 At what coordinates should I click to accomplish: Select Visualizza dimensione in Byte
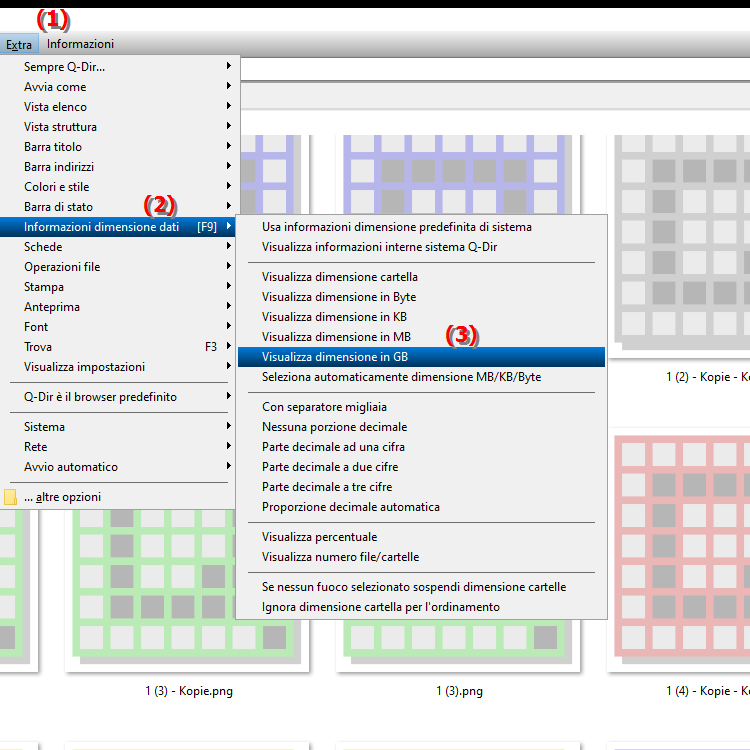coord(421,297)
